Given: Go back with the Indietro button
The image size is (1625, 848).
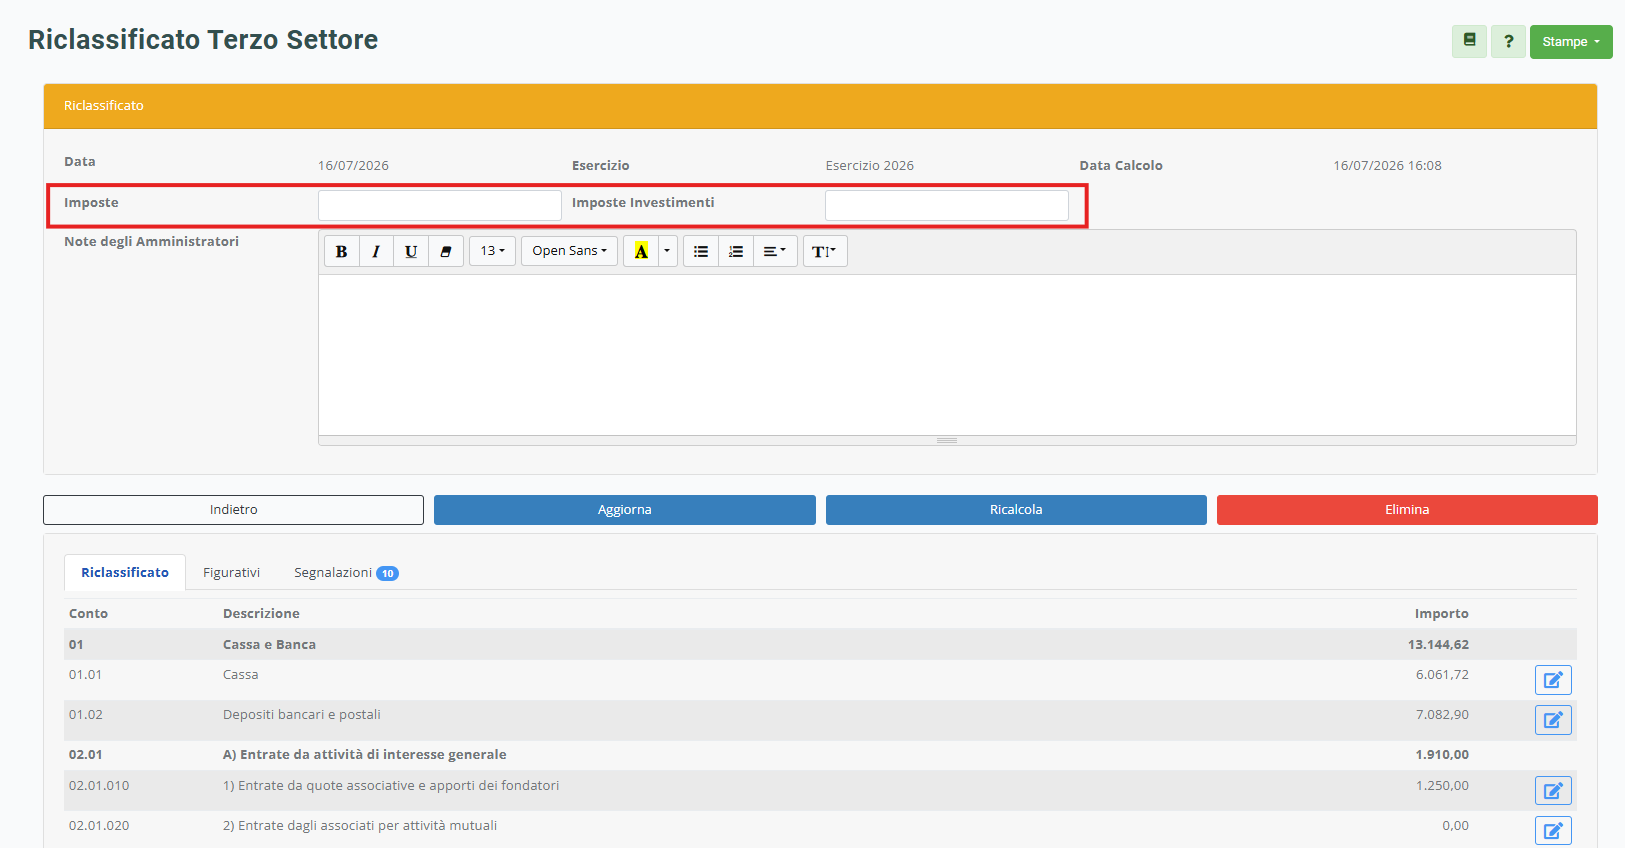Looking at the screenshot, I should pos(233,510).
